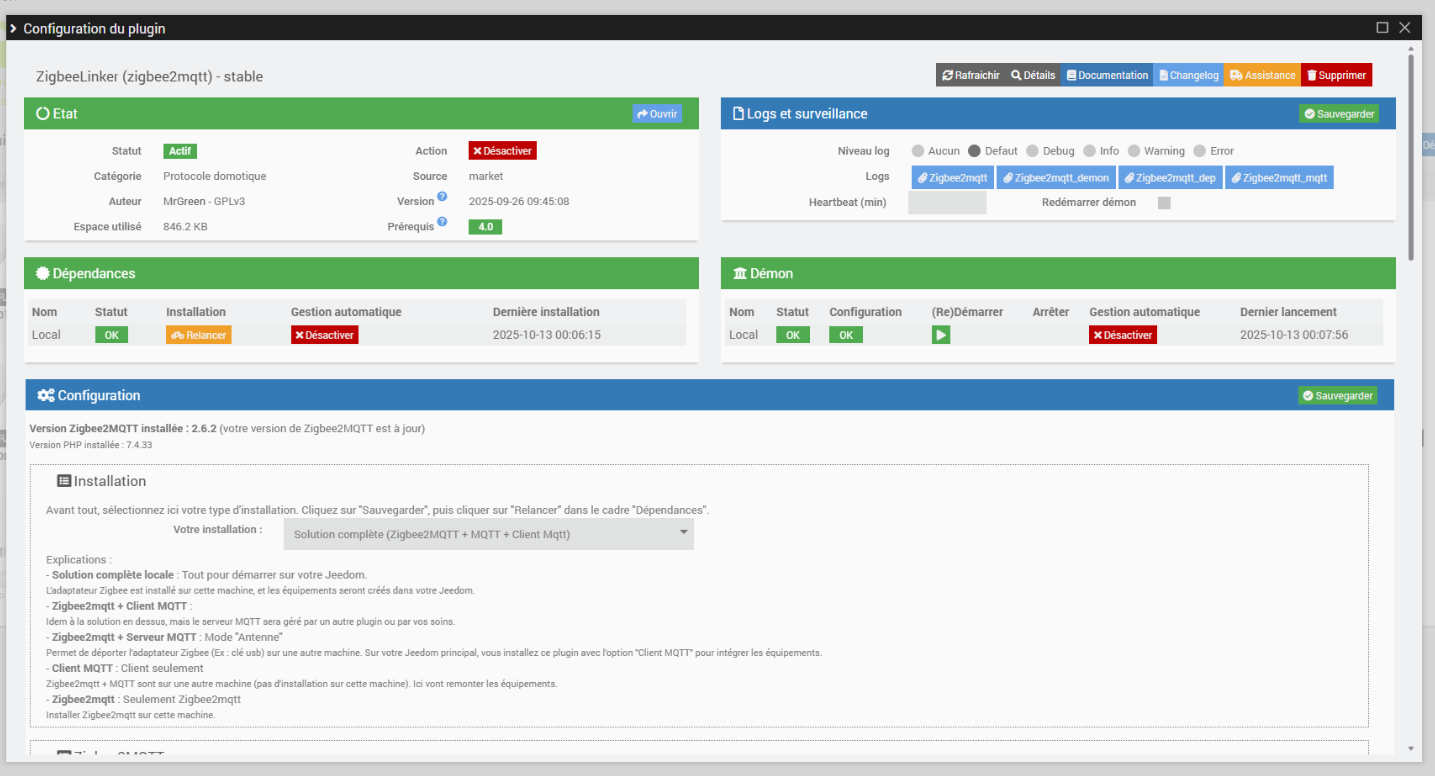View the plugin Changelog
Screen dimensions: 1435x776
(x=1188, y=75)
